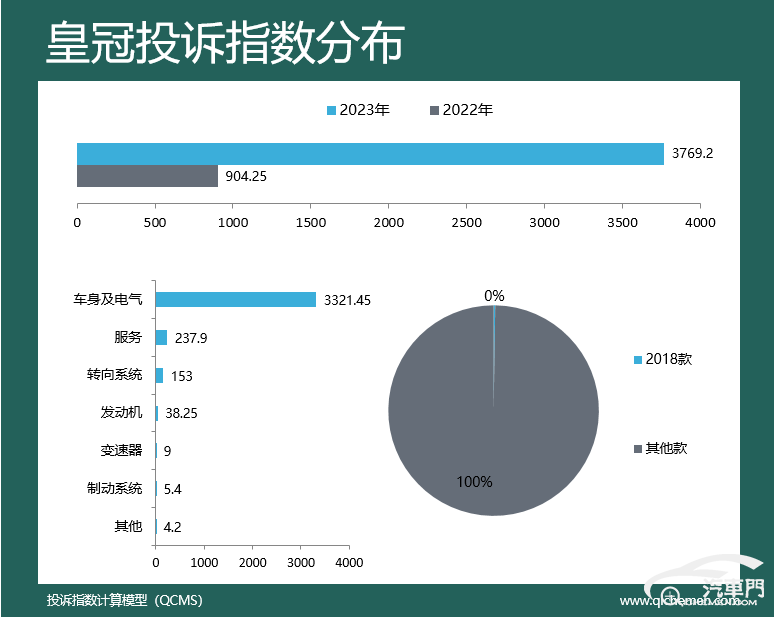Screen dimensions: 774x617
Task: Click the top axis tick label 1500
Action: 311,223
